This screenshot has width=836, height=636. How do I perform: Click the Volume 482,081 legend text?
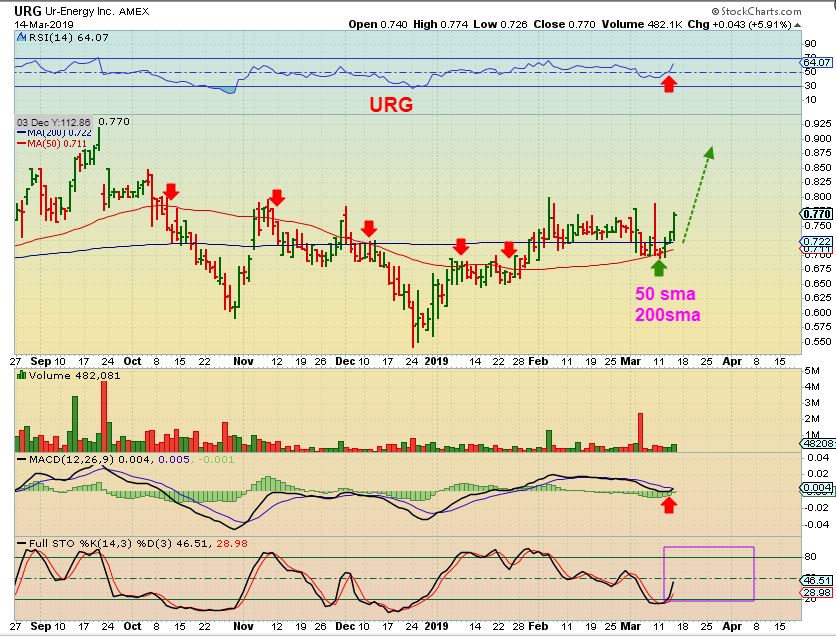(75, 375)
